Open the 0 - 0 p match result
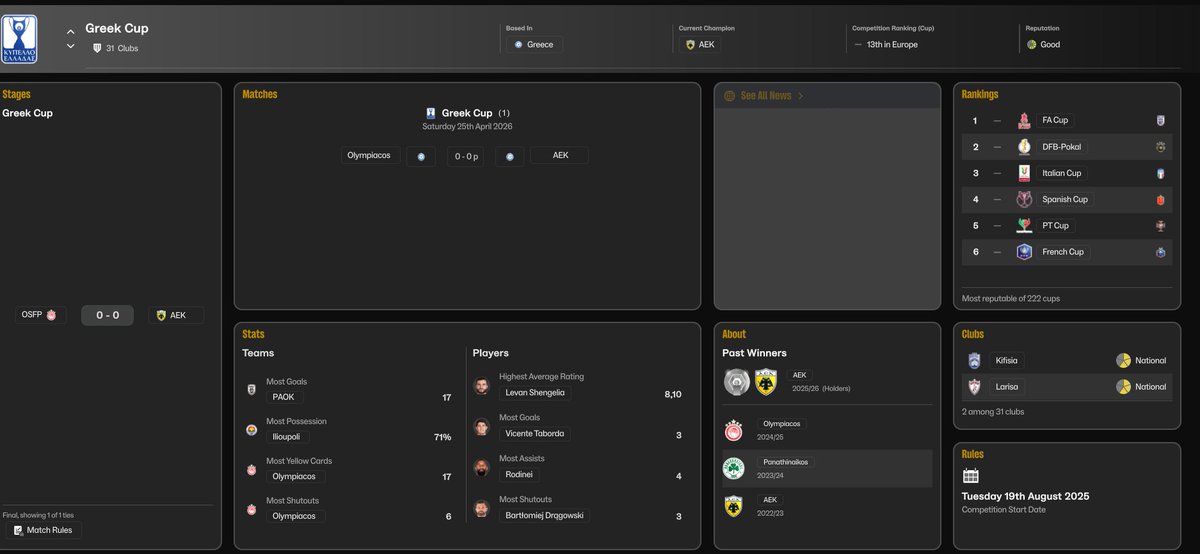Screen dimensions: 1200x554 point(468,156)
